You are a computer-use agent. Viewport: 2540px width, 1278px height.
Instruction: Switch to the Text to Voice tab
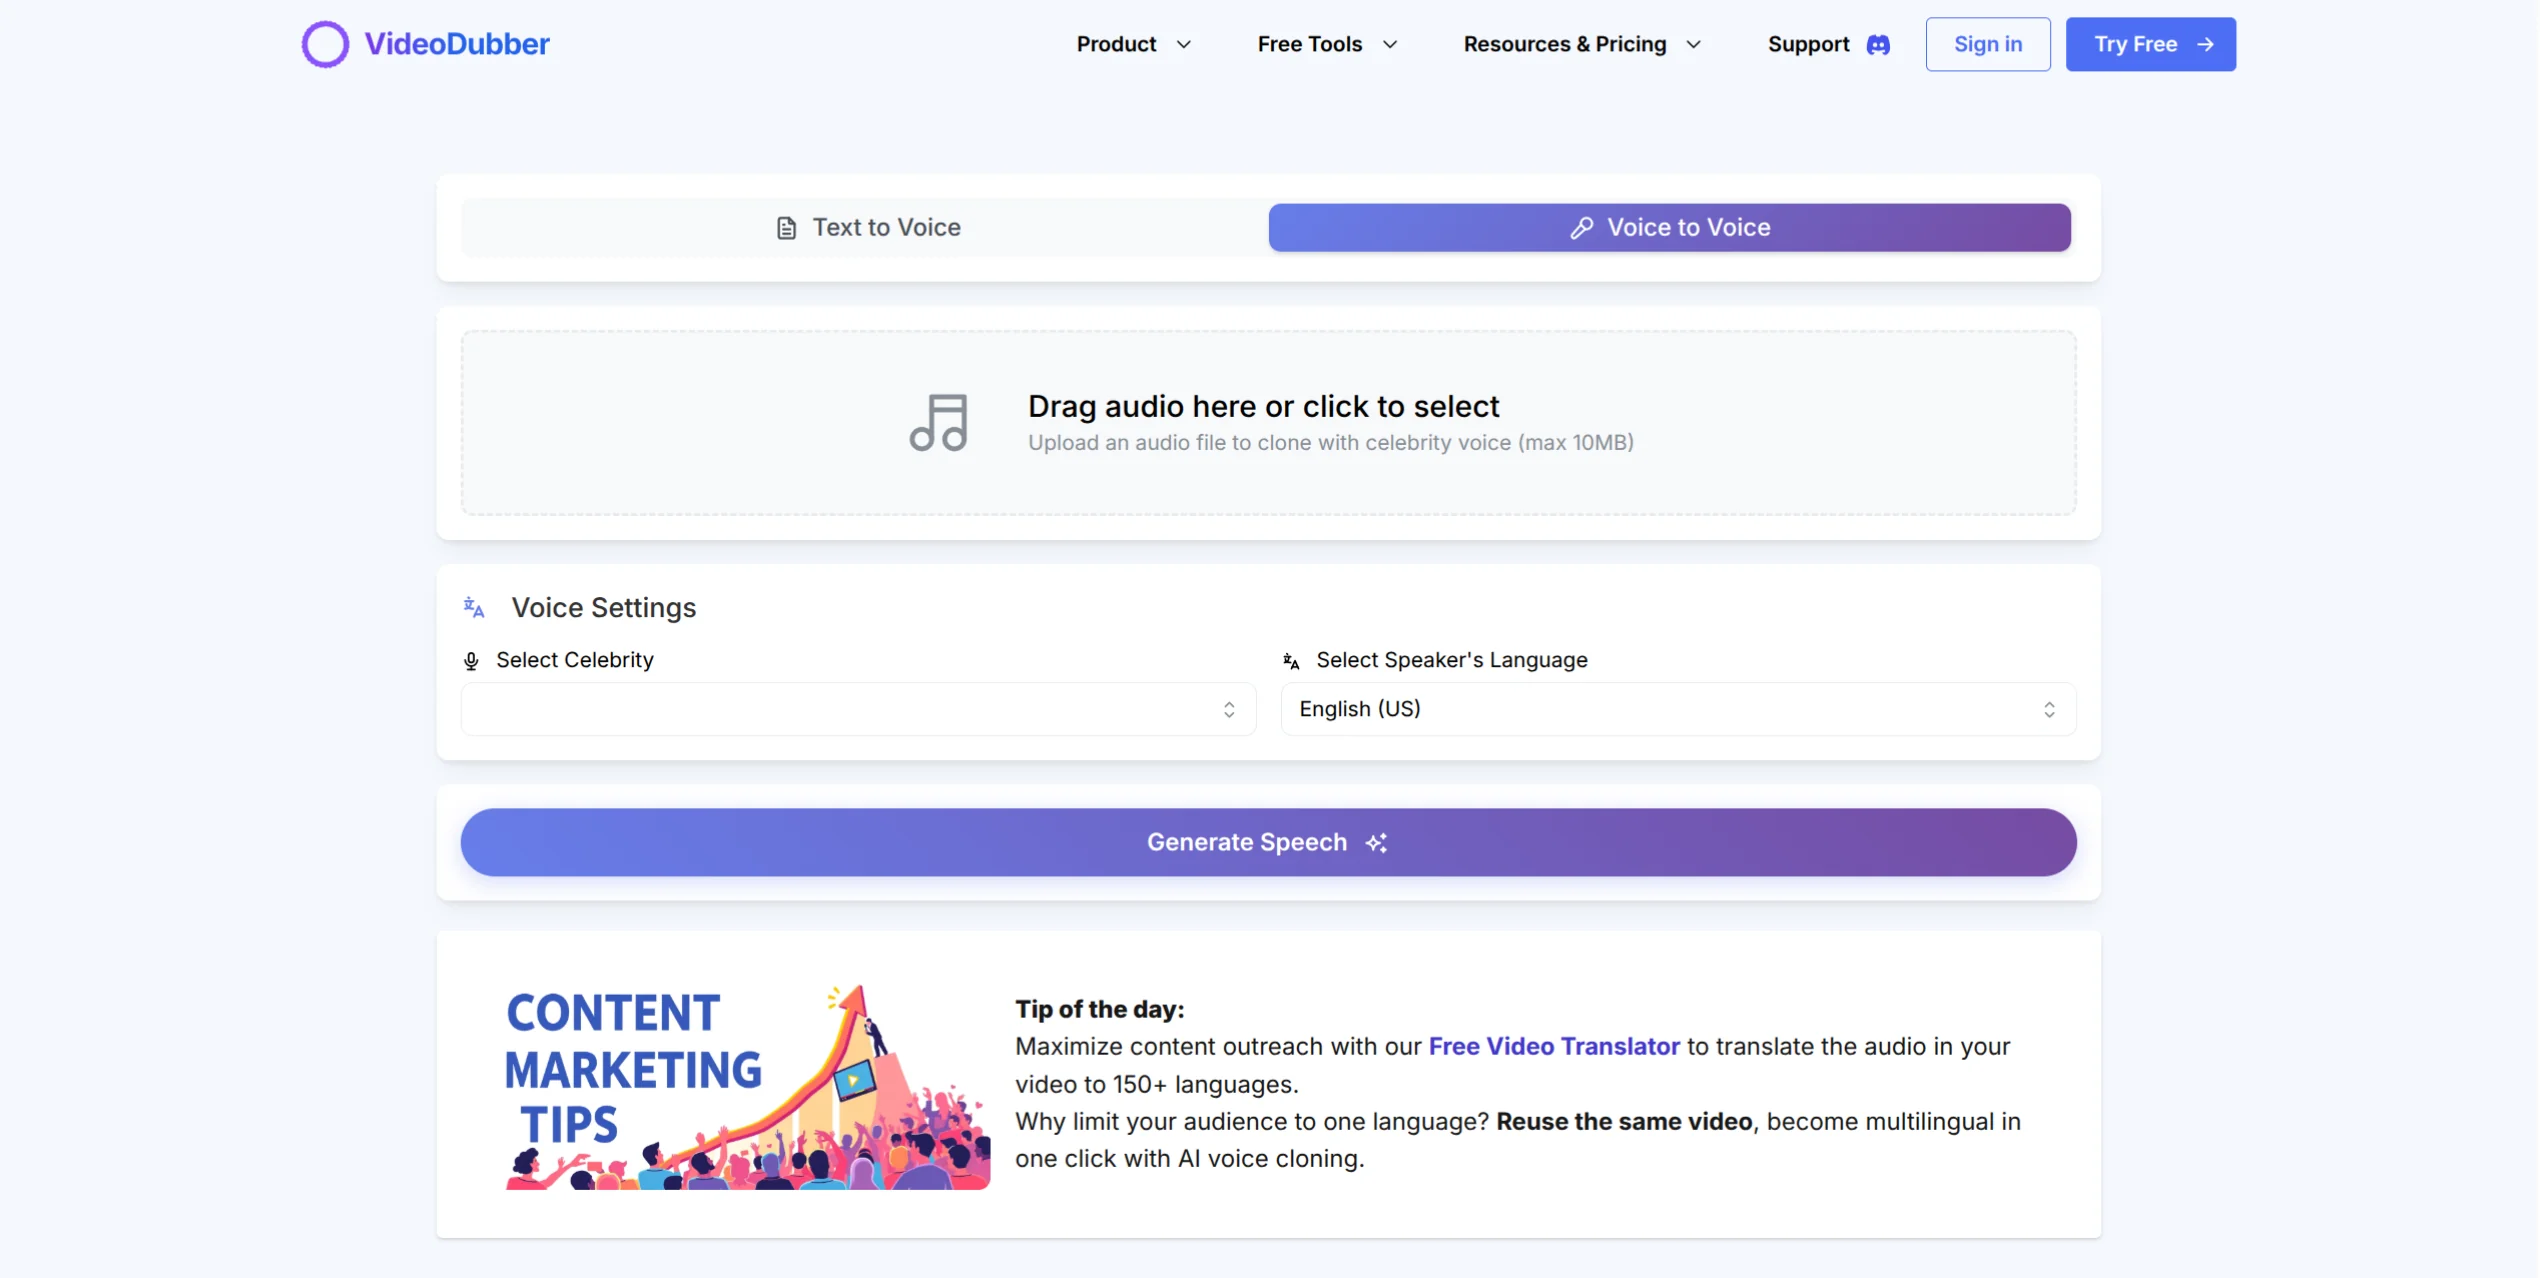(x=866, y=228)
